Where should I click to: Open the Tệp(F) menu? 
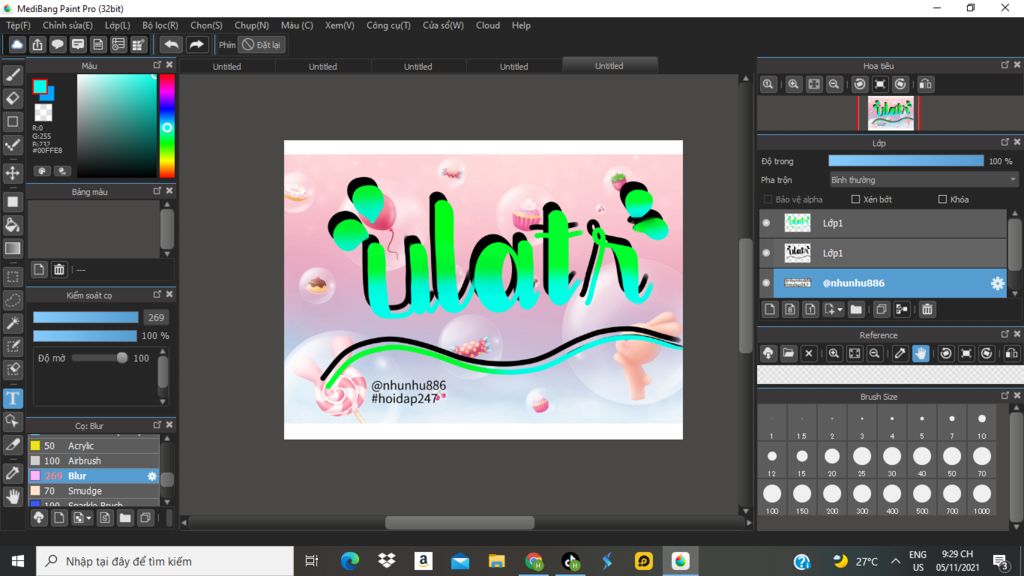[x=18, y=25]
